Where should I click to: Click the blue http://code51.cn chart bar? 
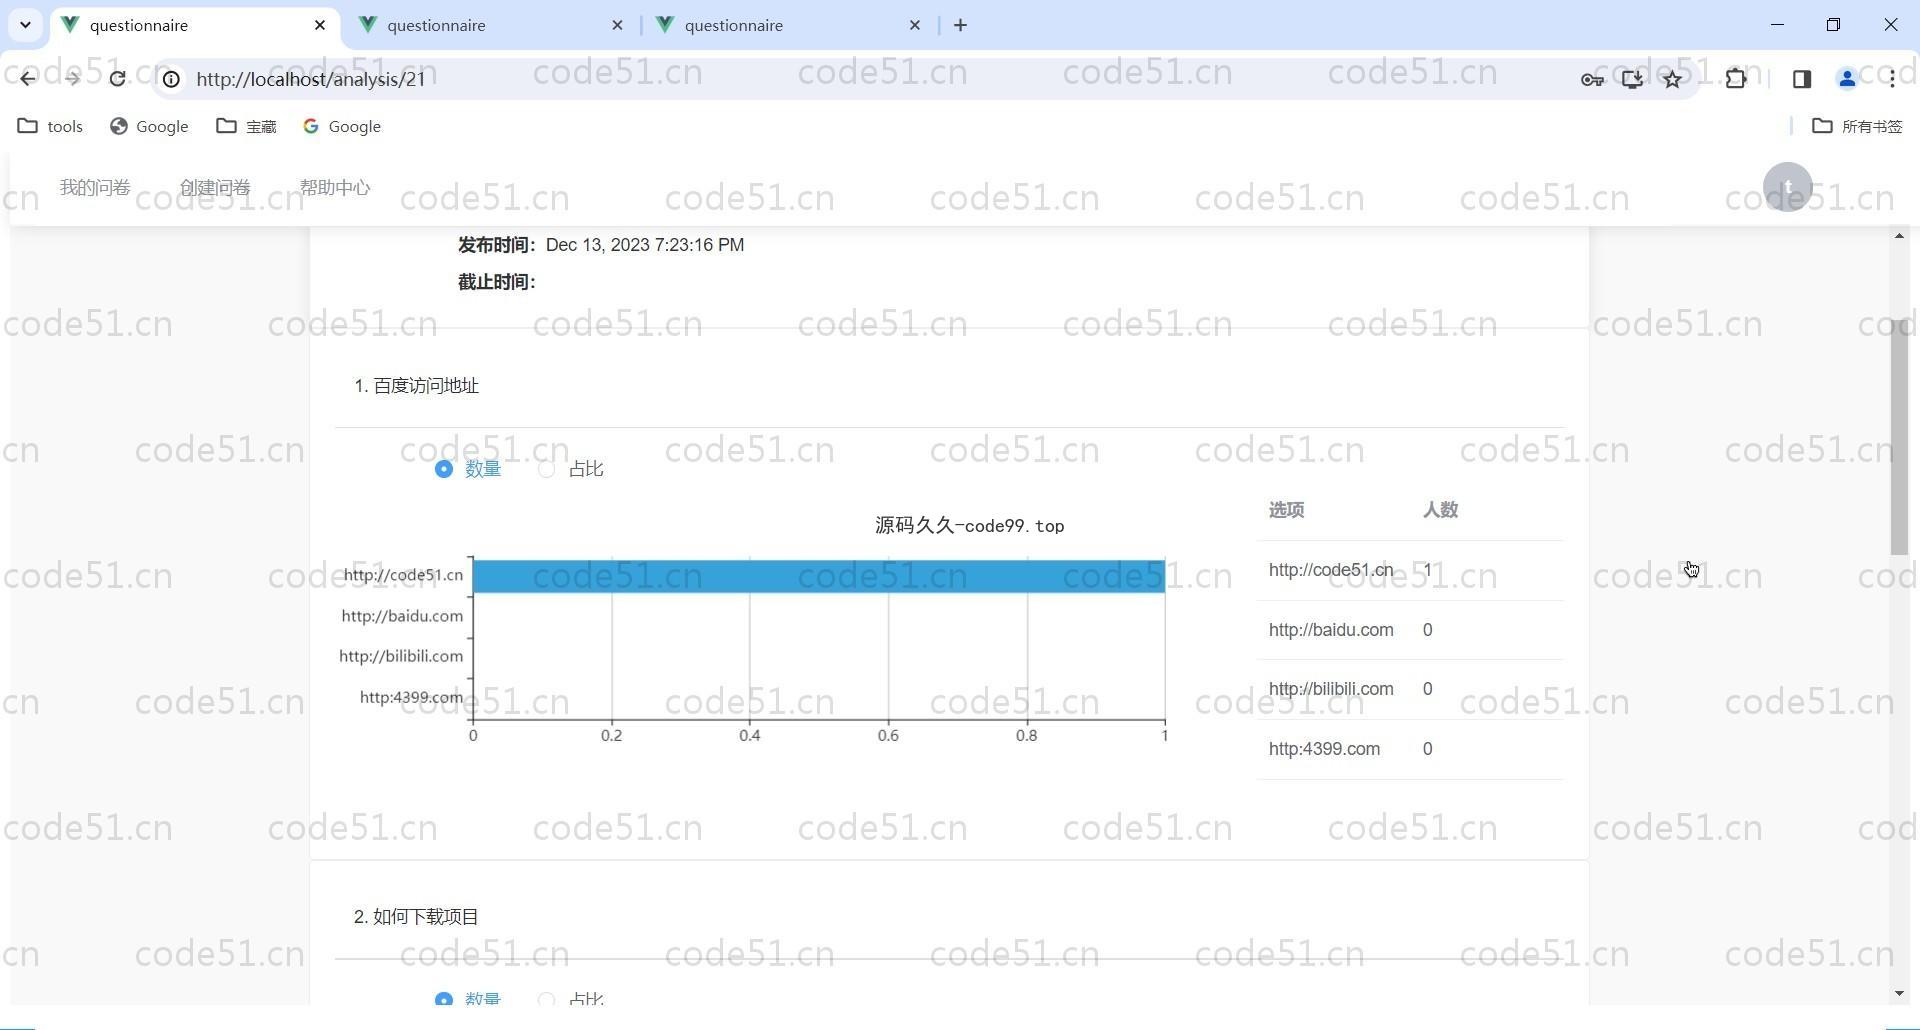(x=818, y=576)
